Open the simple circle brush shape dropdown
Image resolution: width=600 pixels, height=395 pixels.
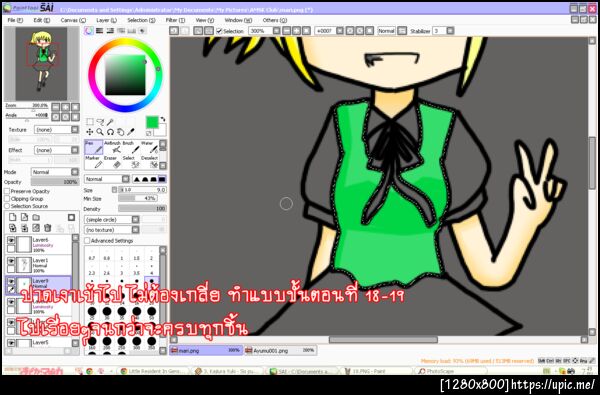click(x=112, y=220)
